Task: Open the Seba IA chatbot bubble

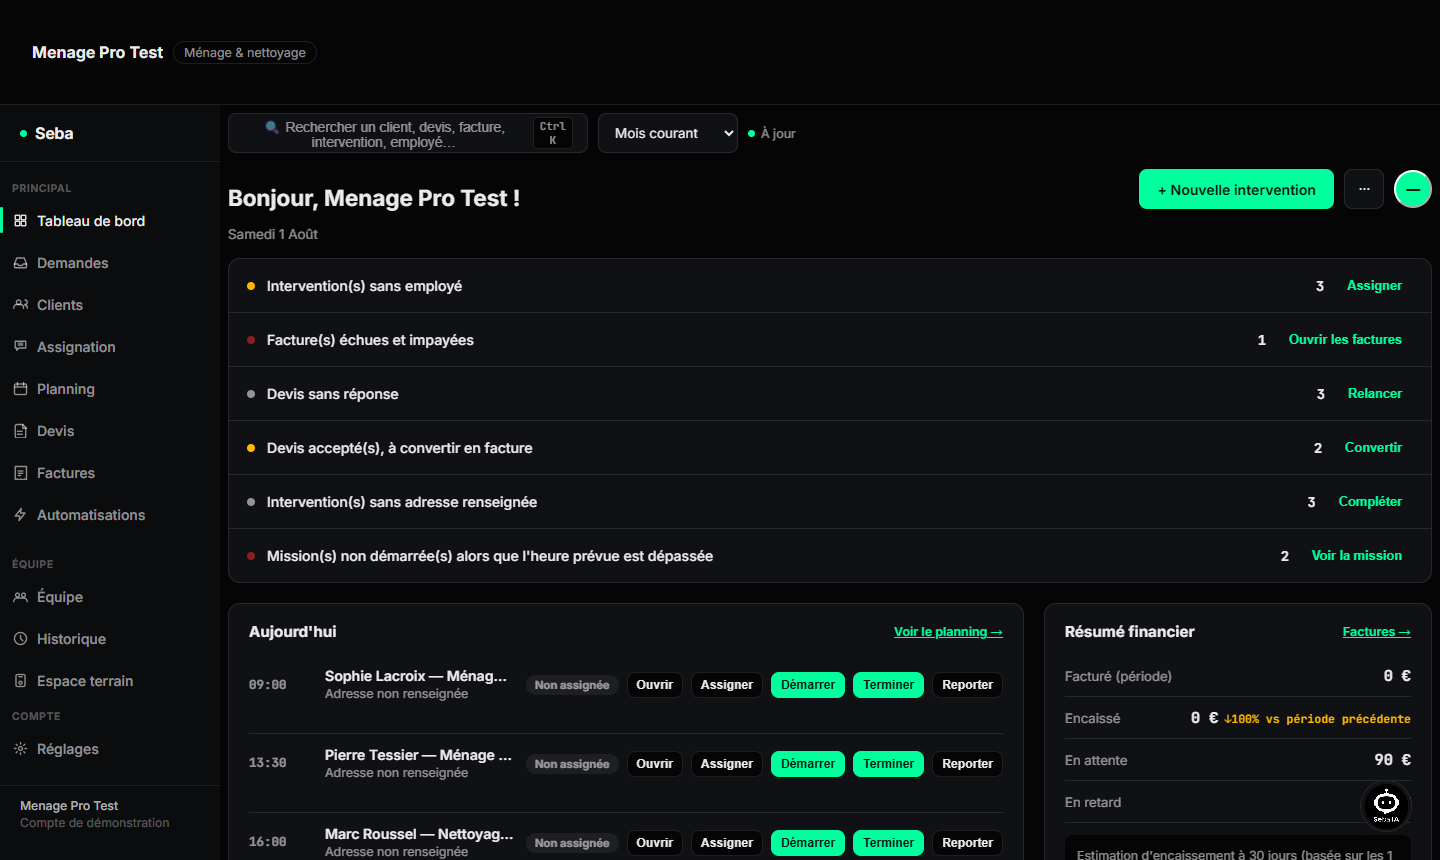Action: click(1386, 805)
